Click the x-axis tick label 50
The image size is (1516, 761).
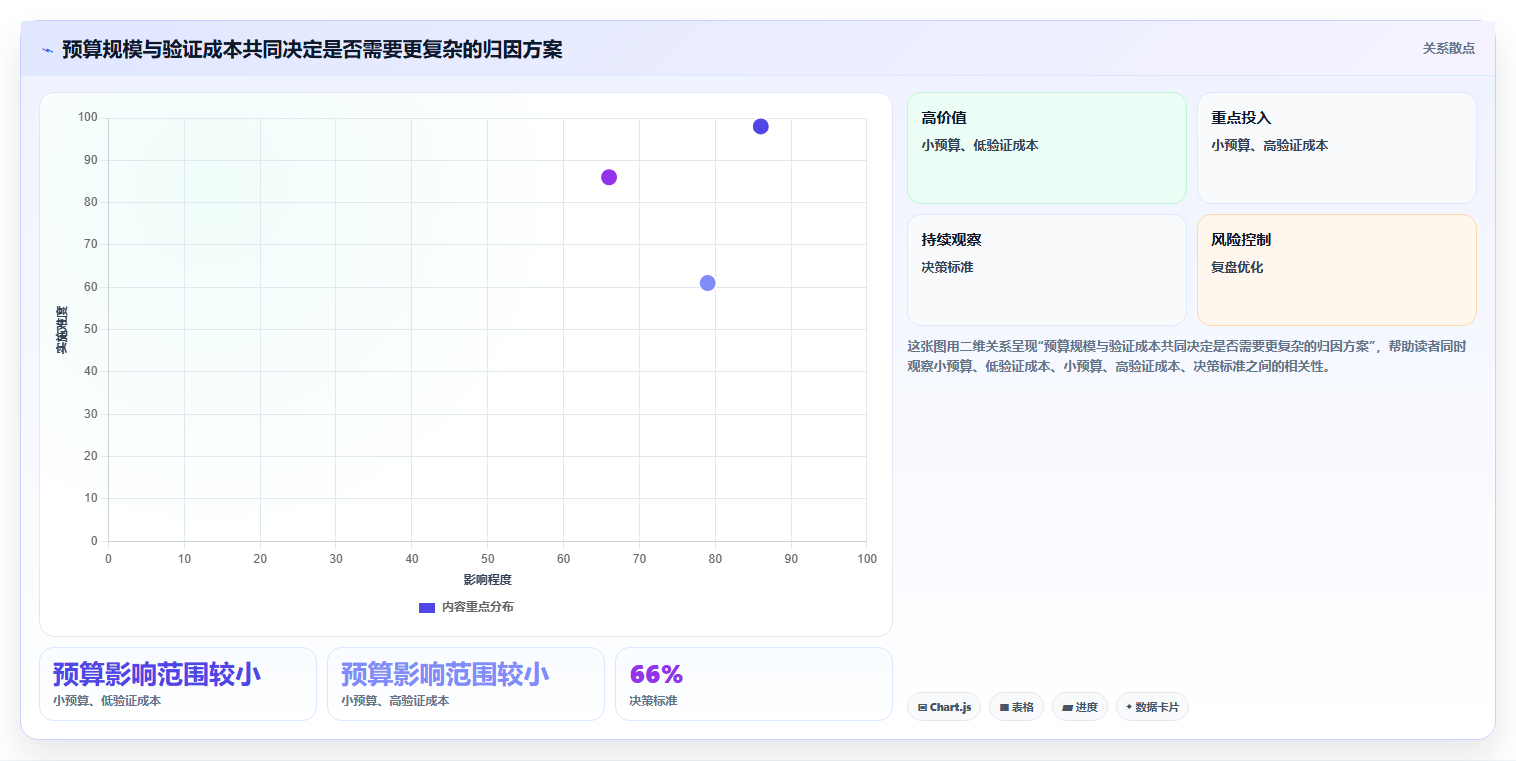point(487,559)
